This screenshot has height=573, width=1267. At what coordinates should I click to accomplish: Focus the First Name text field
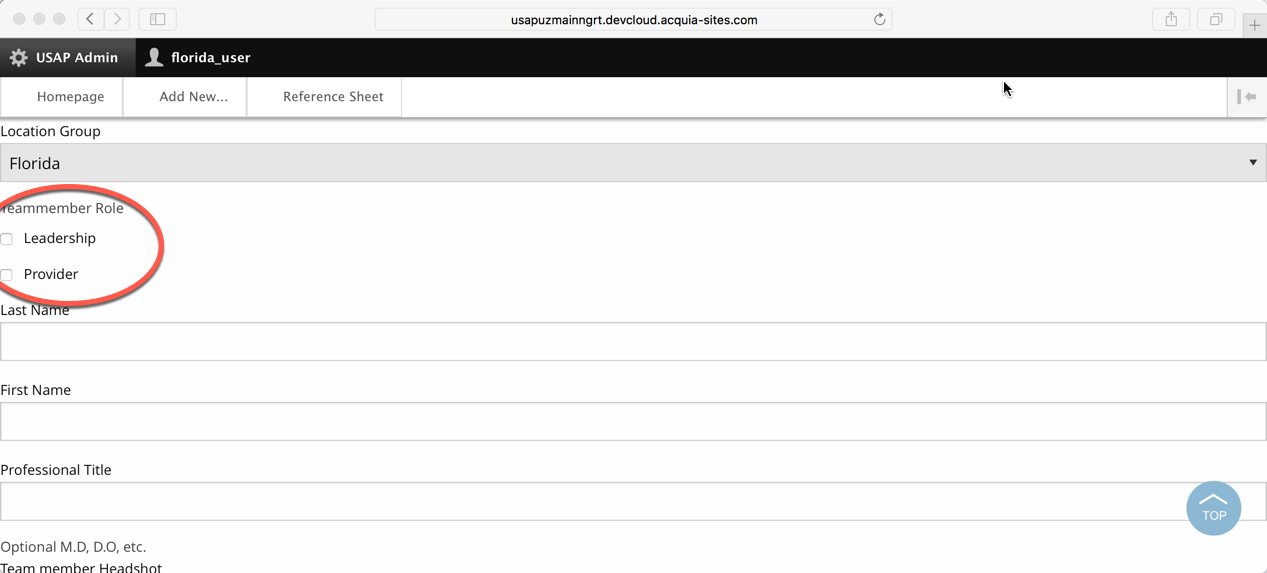tap(633, 422)
